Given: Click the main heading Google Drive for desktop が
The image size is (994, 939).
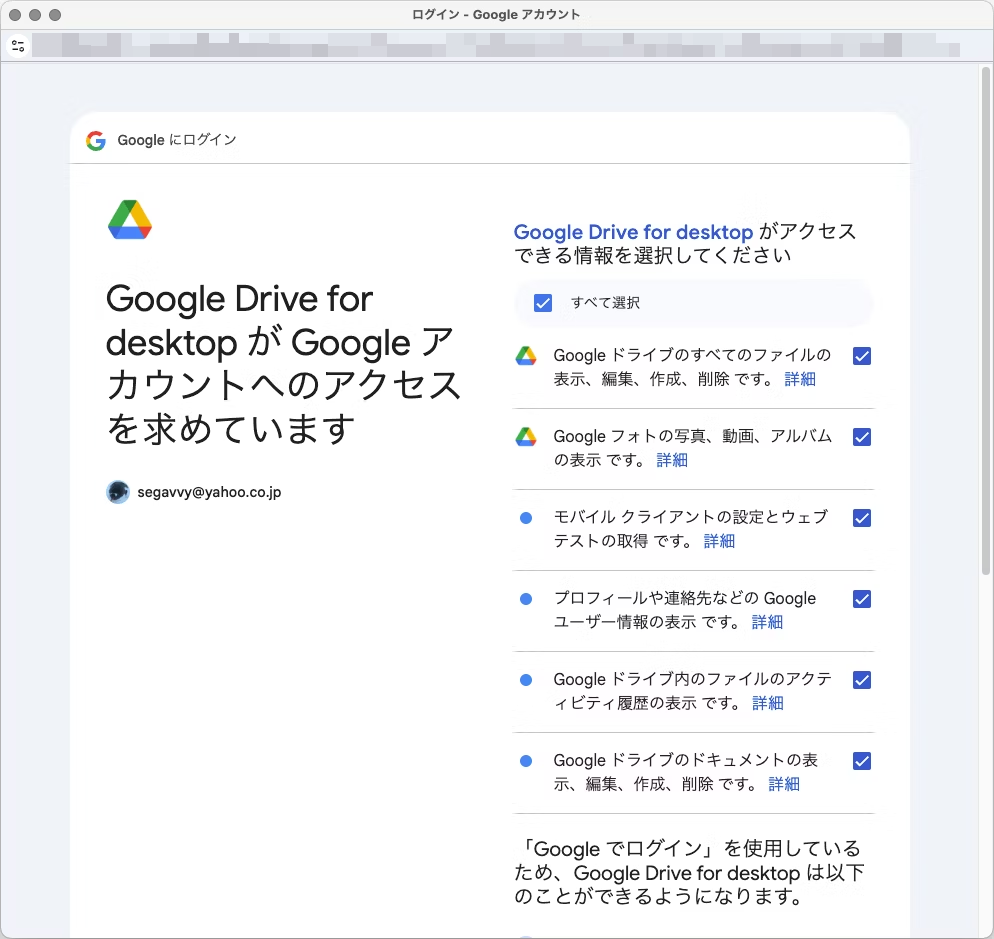Looking at the screenshot, I should click(x=283, y=364).
